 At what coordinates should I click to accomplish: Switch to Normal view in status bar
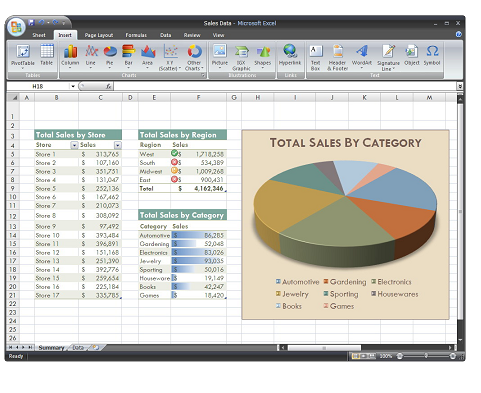(356, 356)
